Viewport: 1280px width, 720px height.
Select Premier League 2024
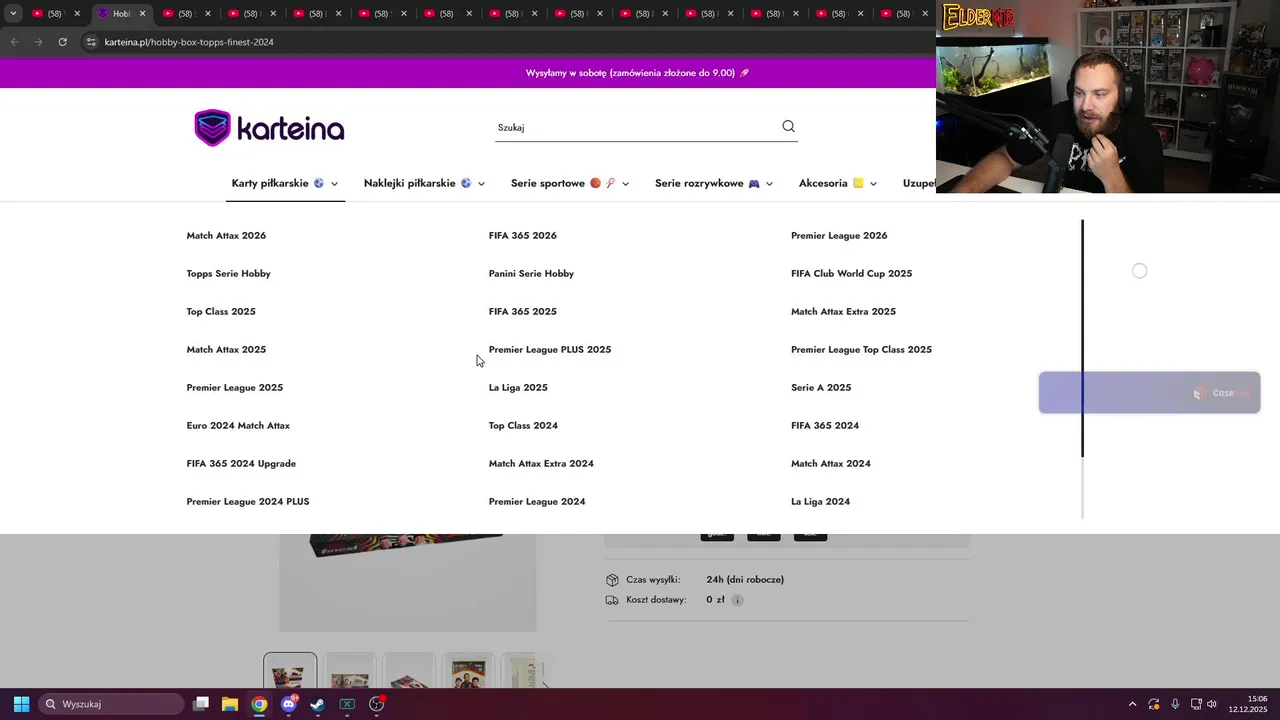tap(537, 502)
